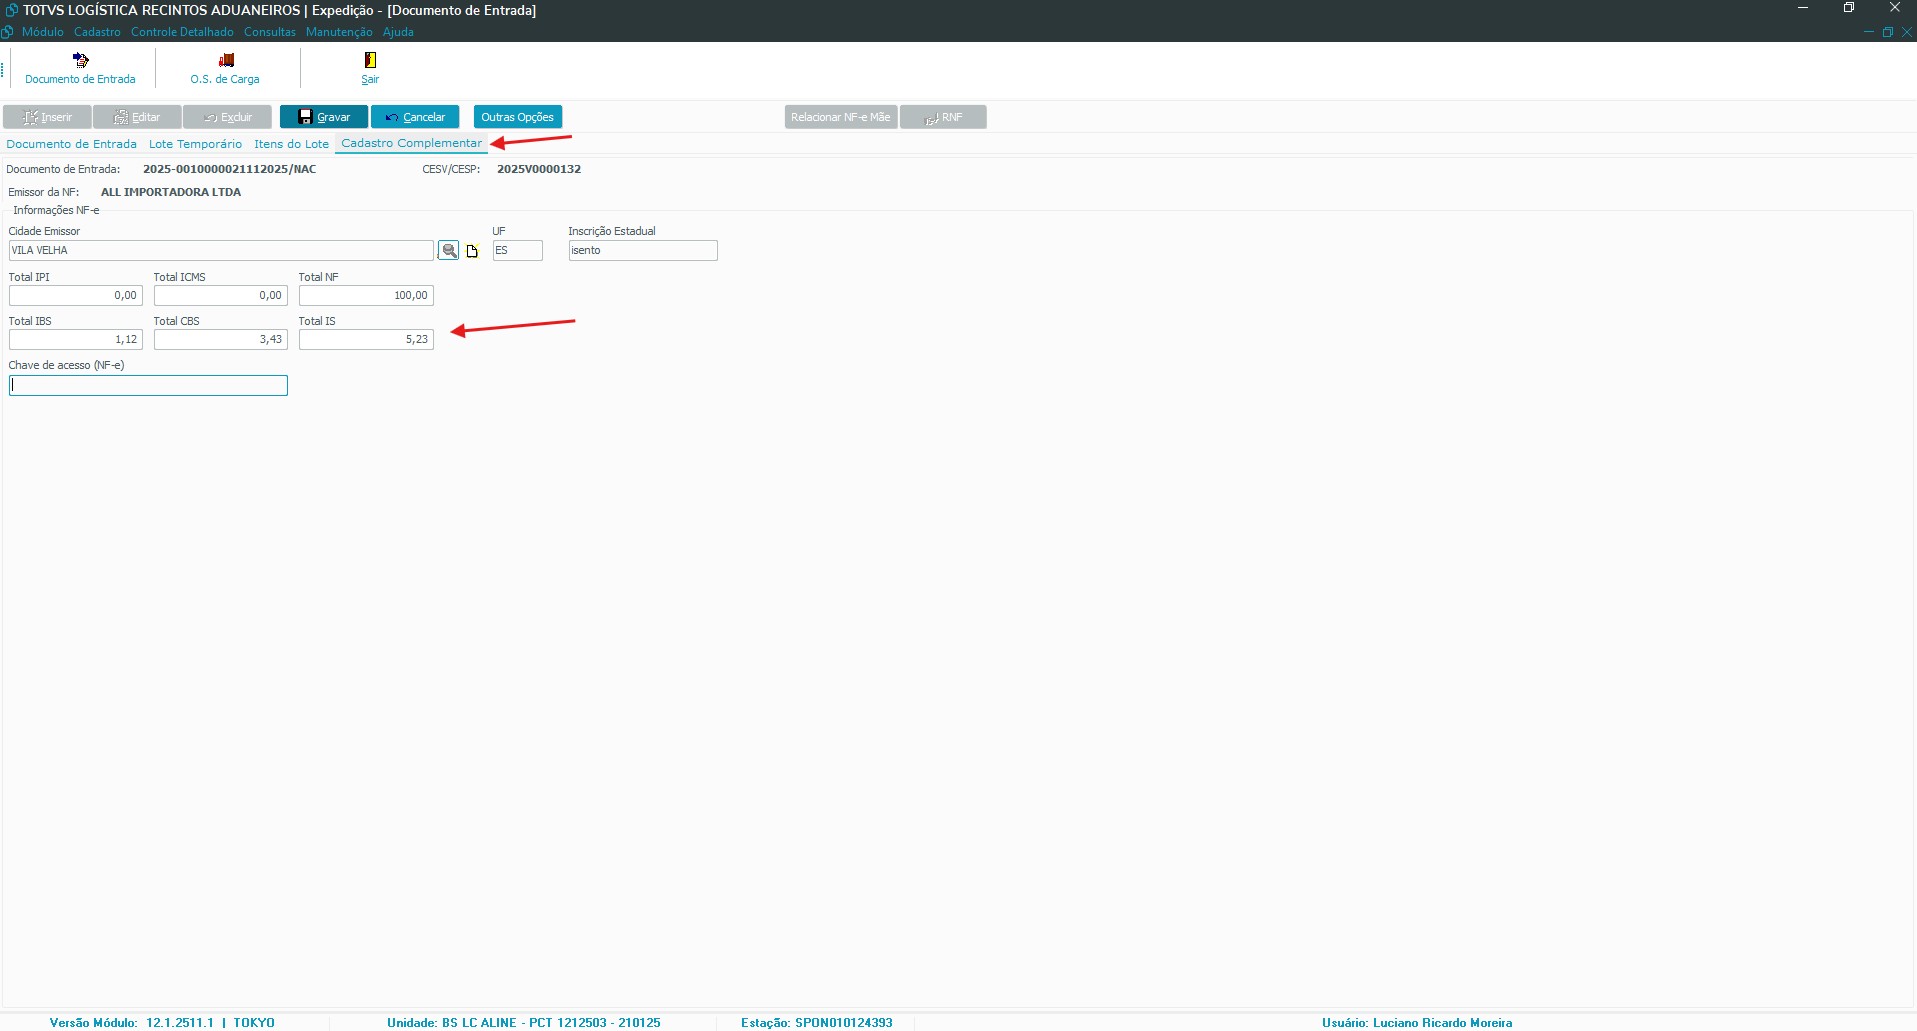Screen dimensions: 1917x1031
Task: Select the Cadastro Complementar tab
Action: (411, 143)
